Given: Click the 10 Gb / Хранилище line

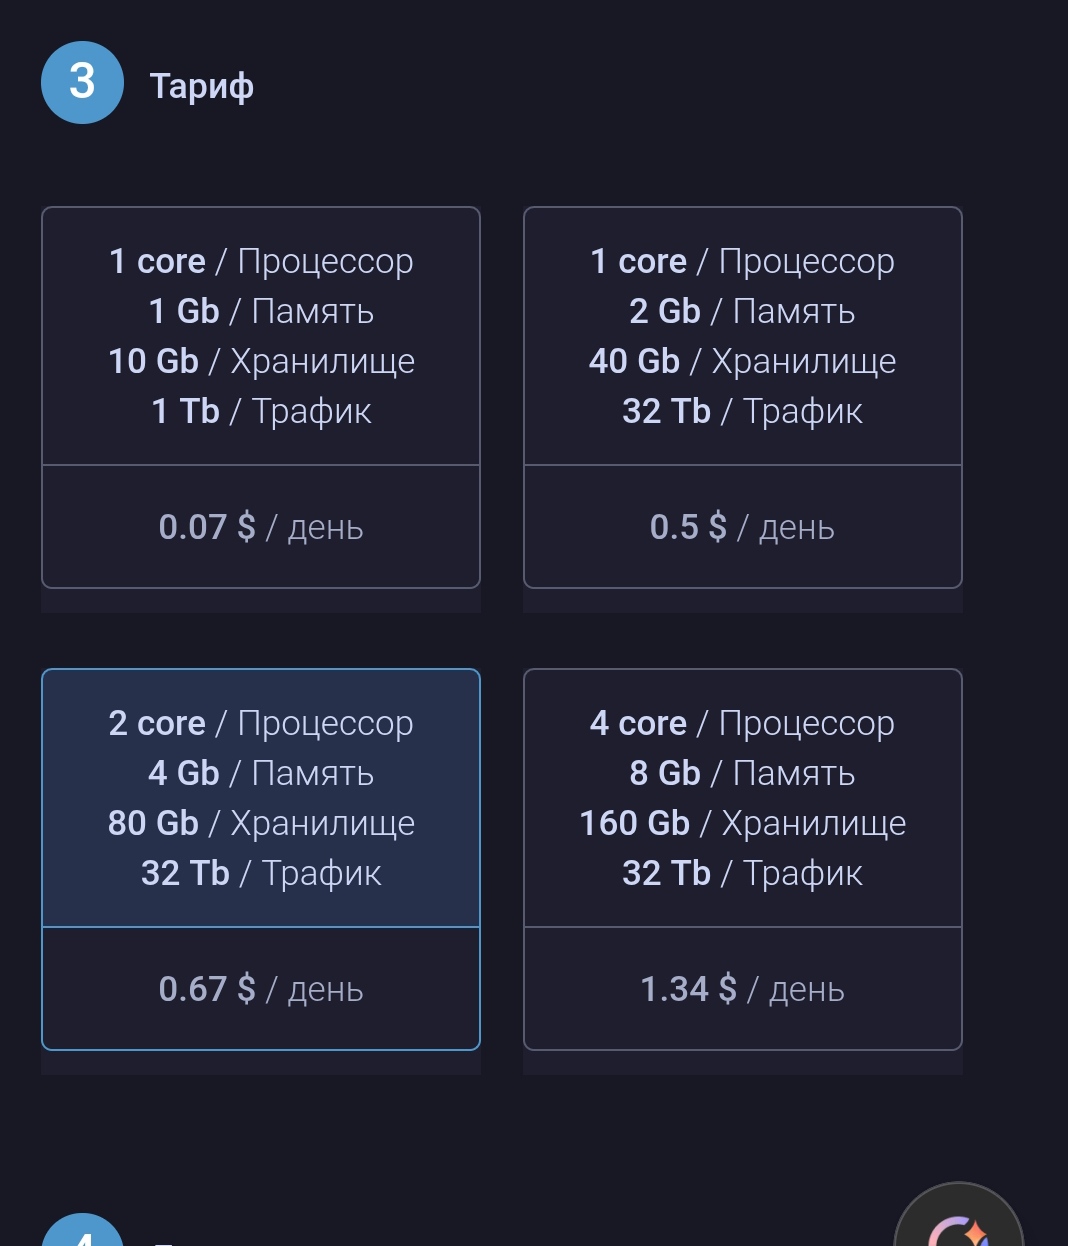Looking at the screenshot, I should [x=261, y=361].
